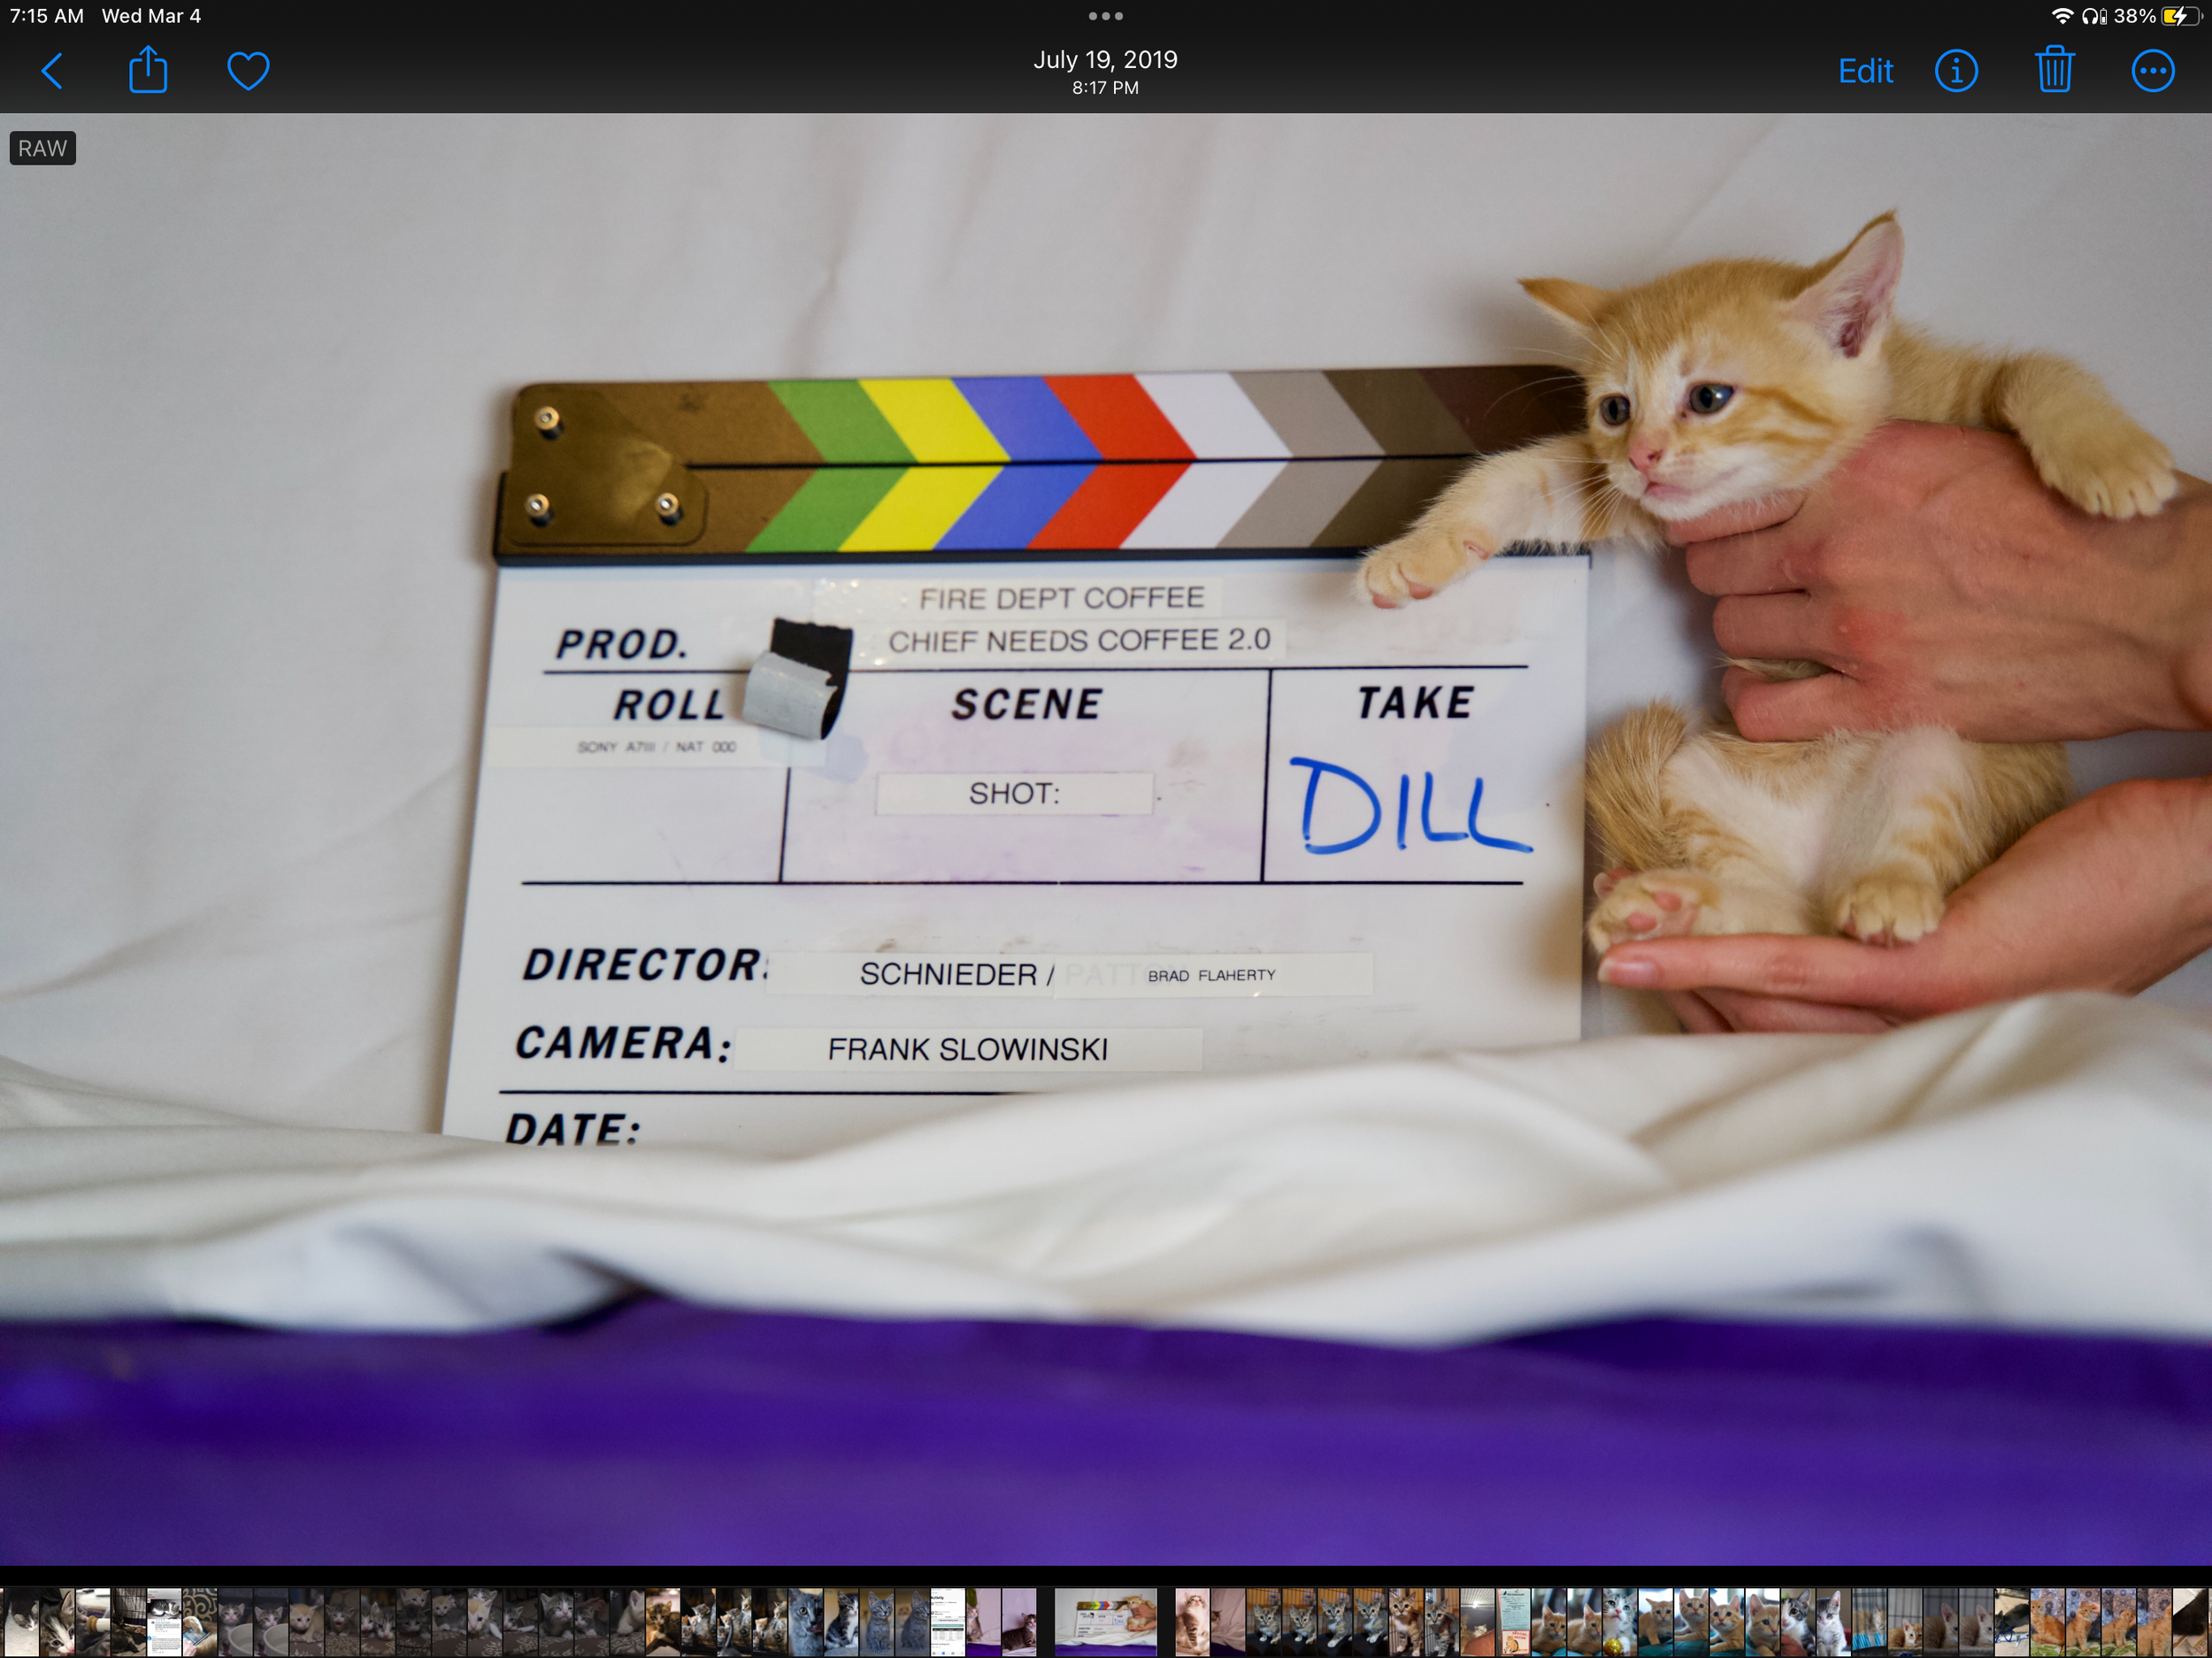Select the current clapperboard thumbnail in filmstrip

click(x=1106, y=1622)
